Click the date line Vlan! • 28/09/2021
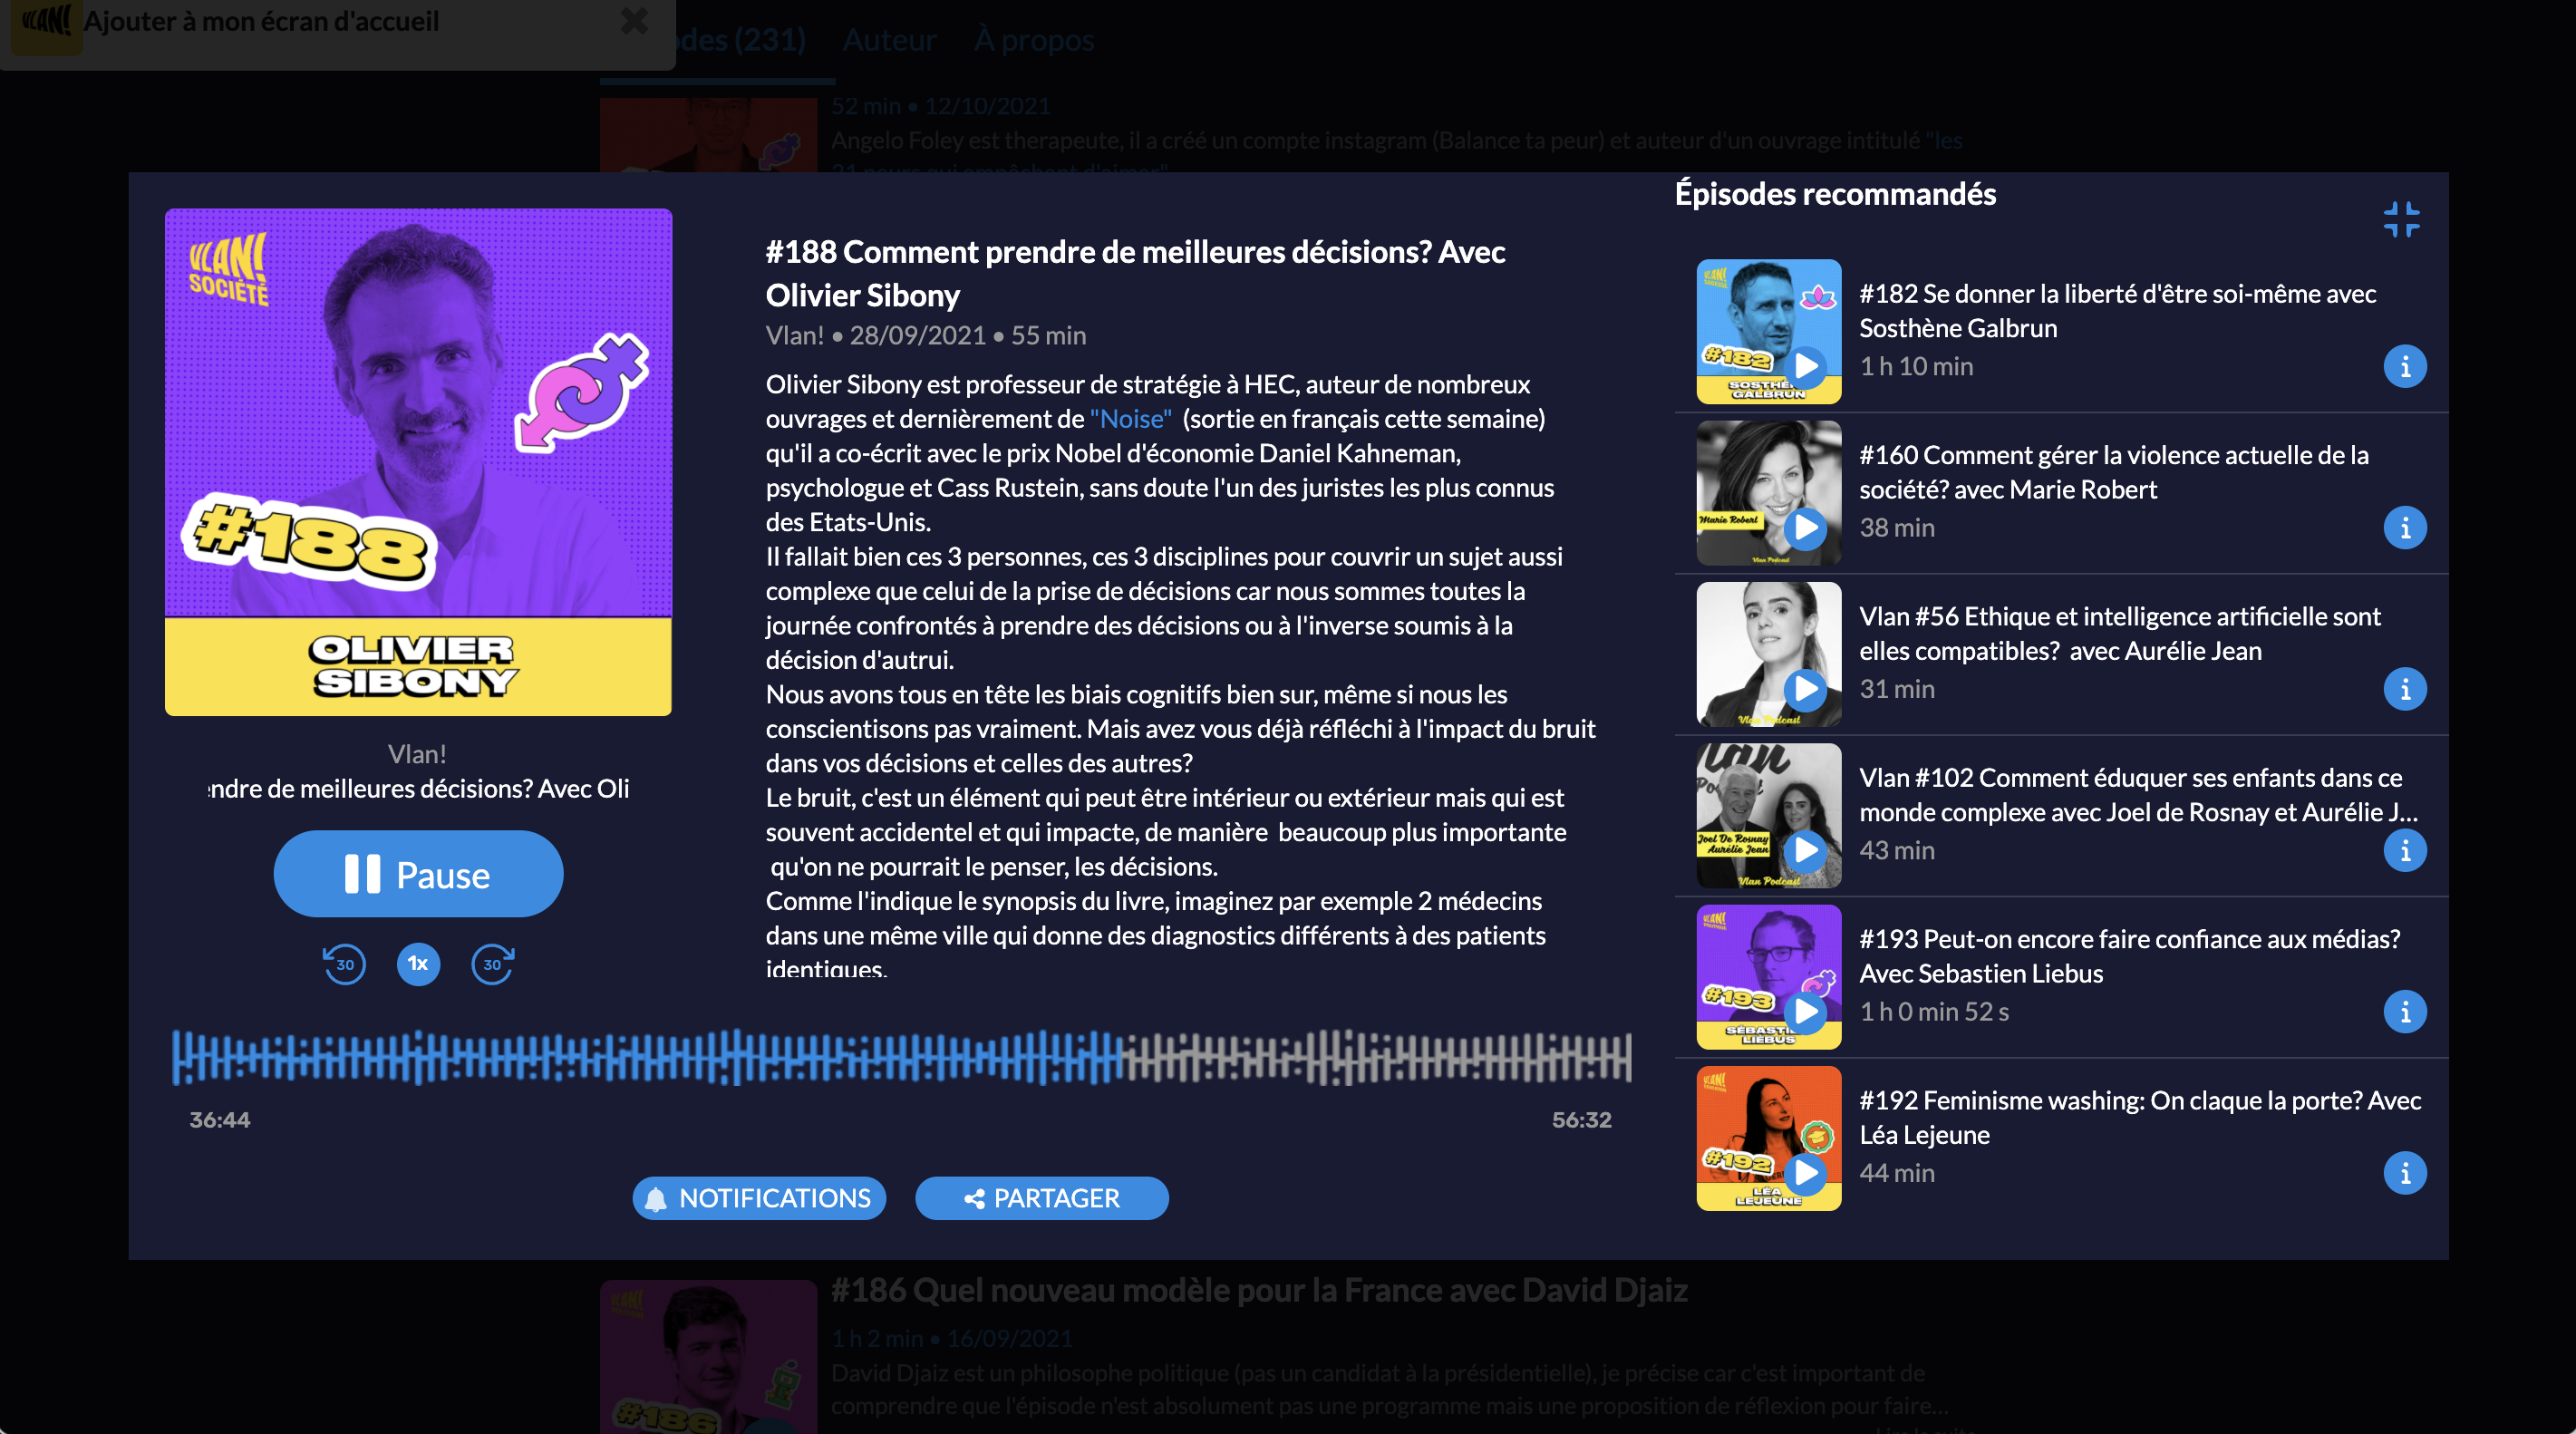 [x=925, y=335]
